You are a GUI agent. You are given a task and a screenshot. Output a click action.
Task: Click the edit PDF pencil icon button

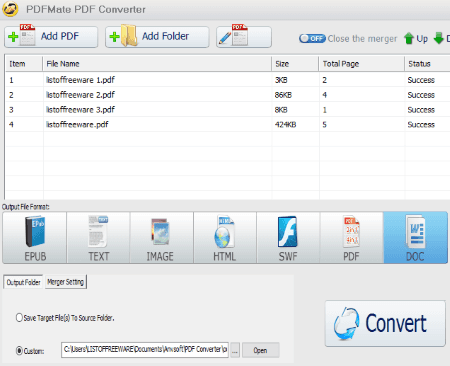[x=244, y=37]
